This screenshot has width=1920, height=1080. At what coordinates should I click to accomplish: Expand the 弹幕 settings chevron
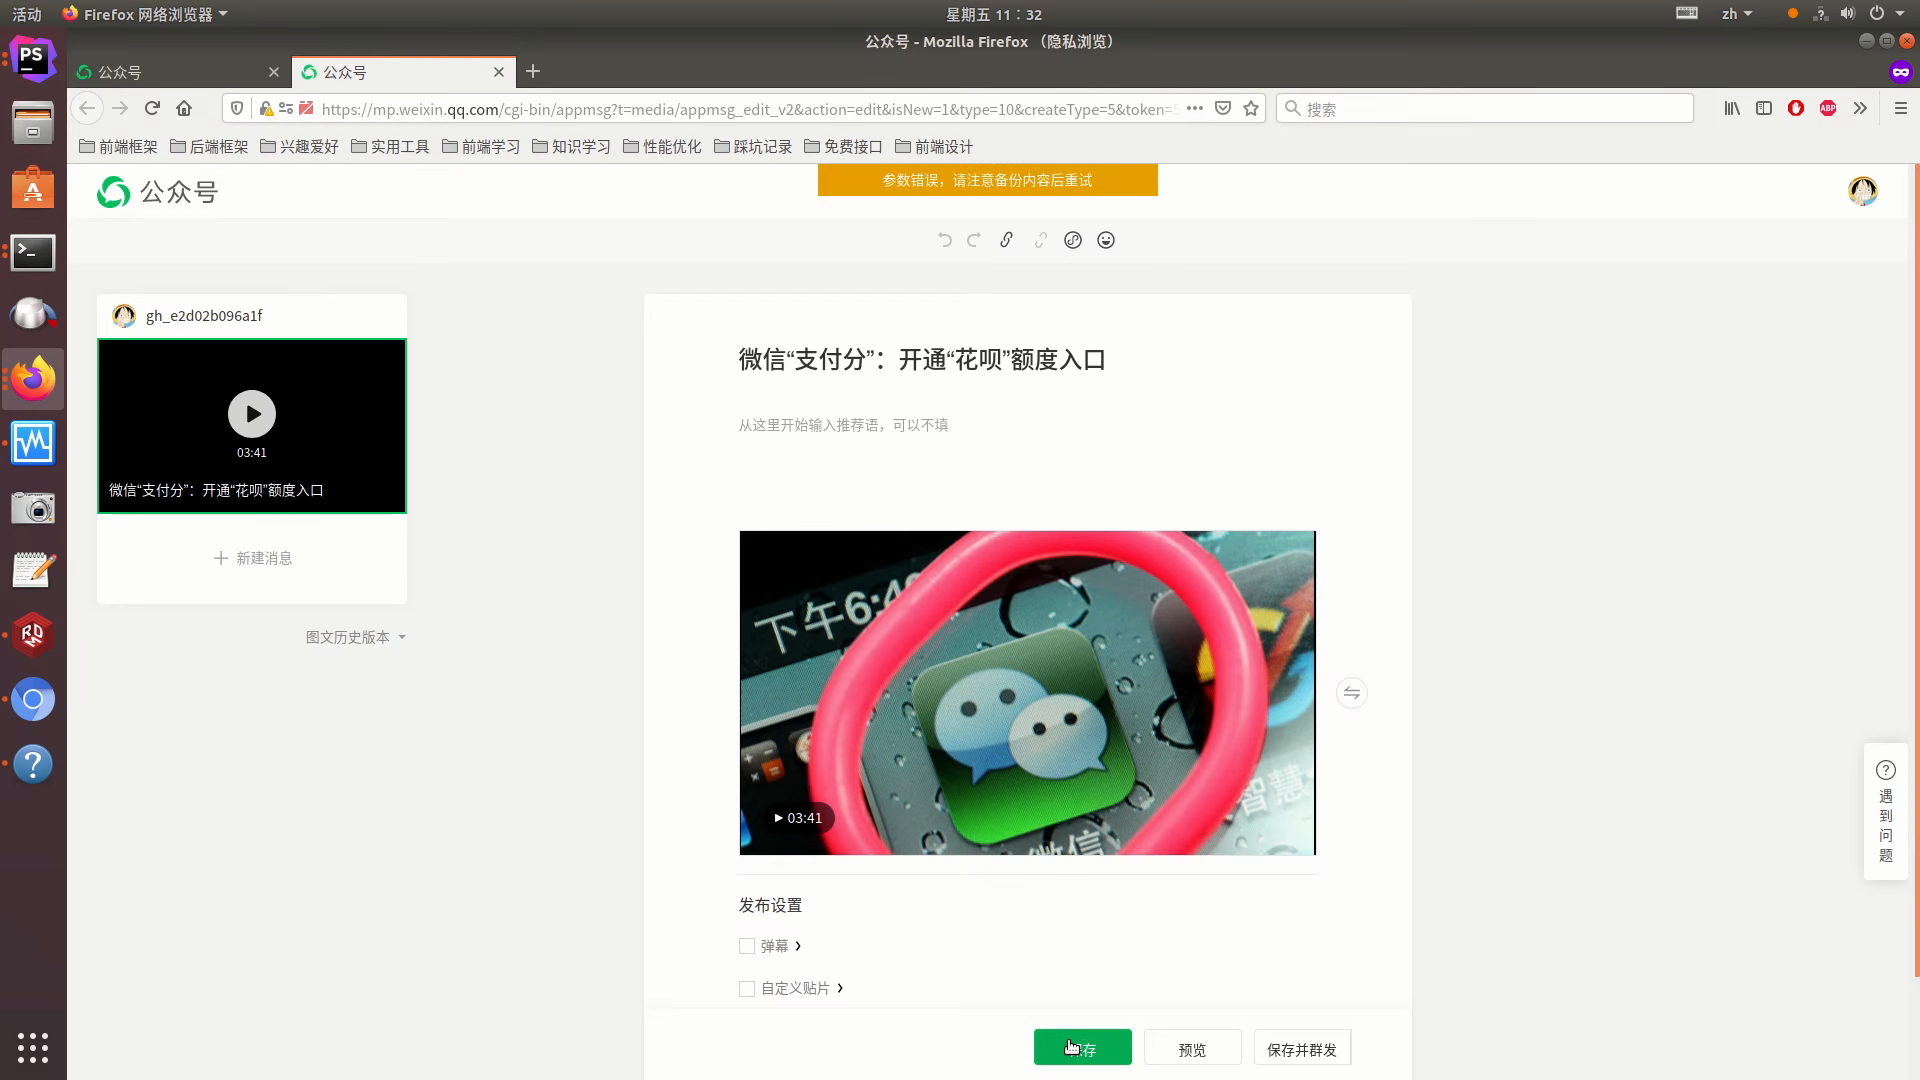click(x=798, y=946)
